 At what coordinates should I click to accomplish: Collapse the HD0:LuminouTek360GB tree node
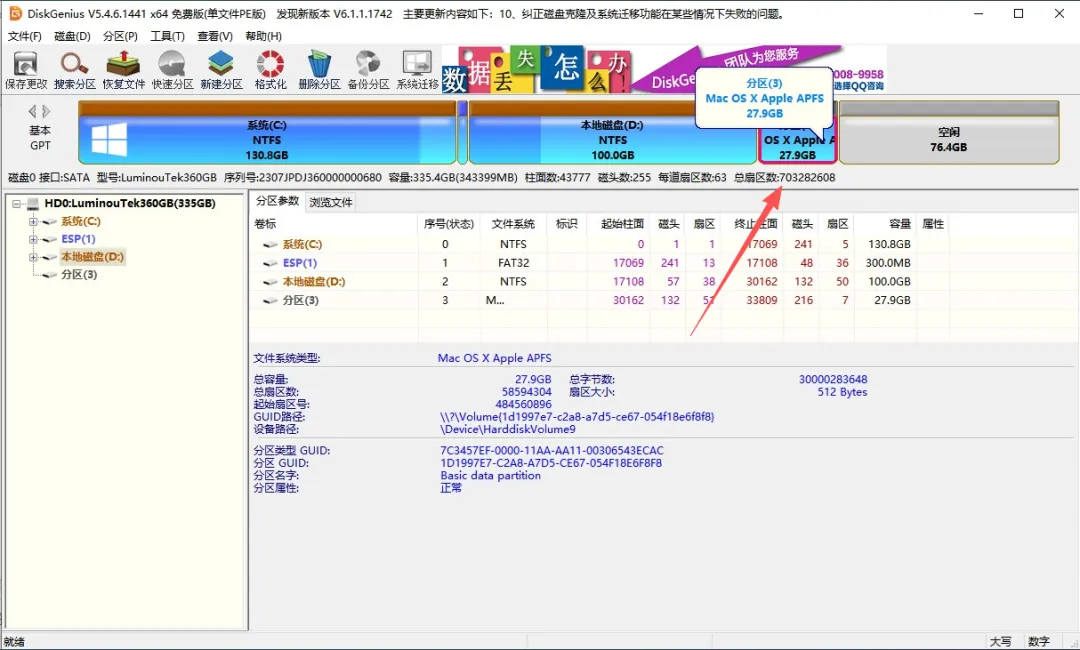click(x=16, y=204)
